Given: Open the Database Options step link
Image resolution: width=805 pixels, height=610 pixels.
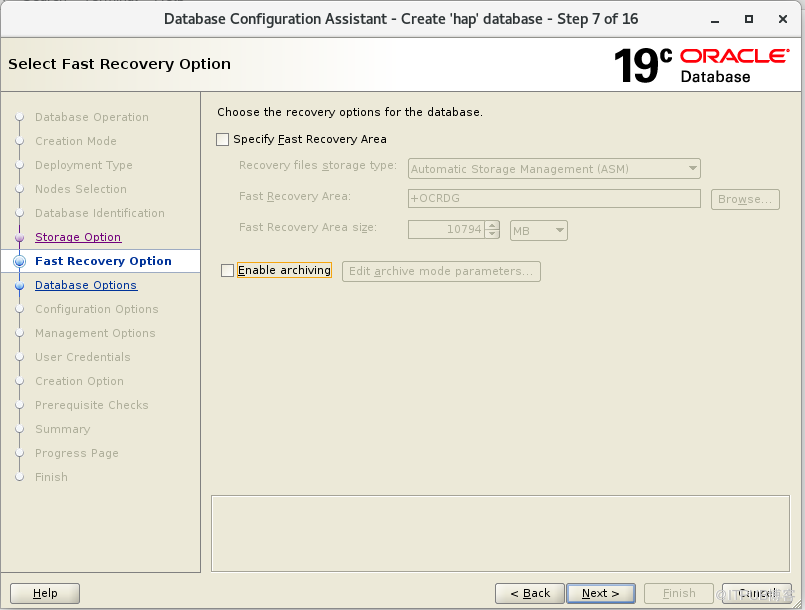Looking at the screenshot, I should (86, 285).
